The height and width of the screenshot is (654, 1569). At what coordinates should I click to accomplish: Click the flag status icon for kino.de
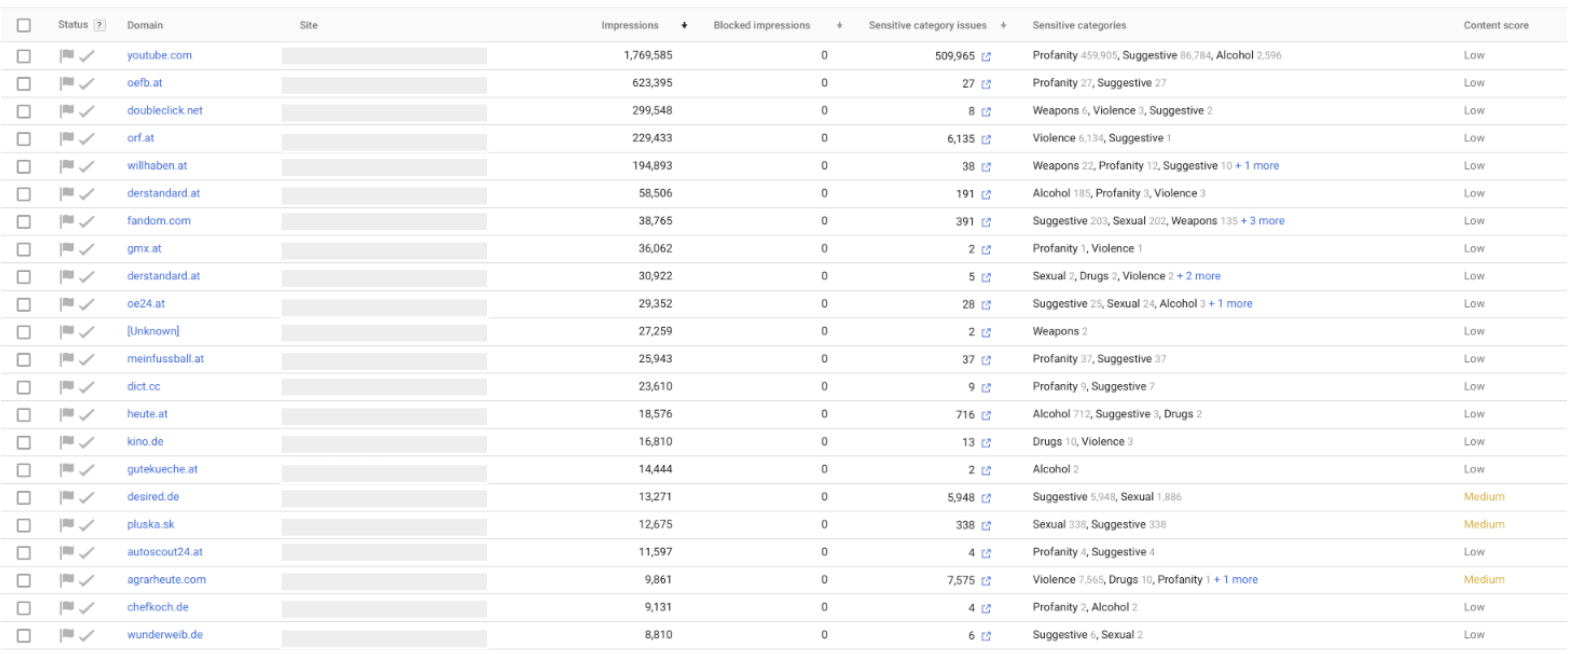click(67, 442)
